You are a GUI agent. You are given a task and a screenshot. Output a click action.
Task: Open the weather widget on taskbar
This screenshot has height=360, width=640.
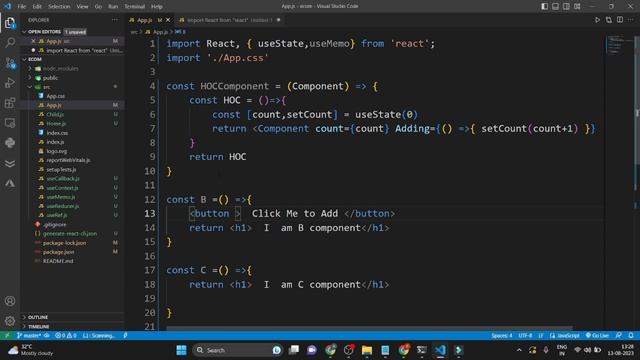point(31,350)
